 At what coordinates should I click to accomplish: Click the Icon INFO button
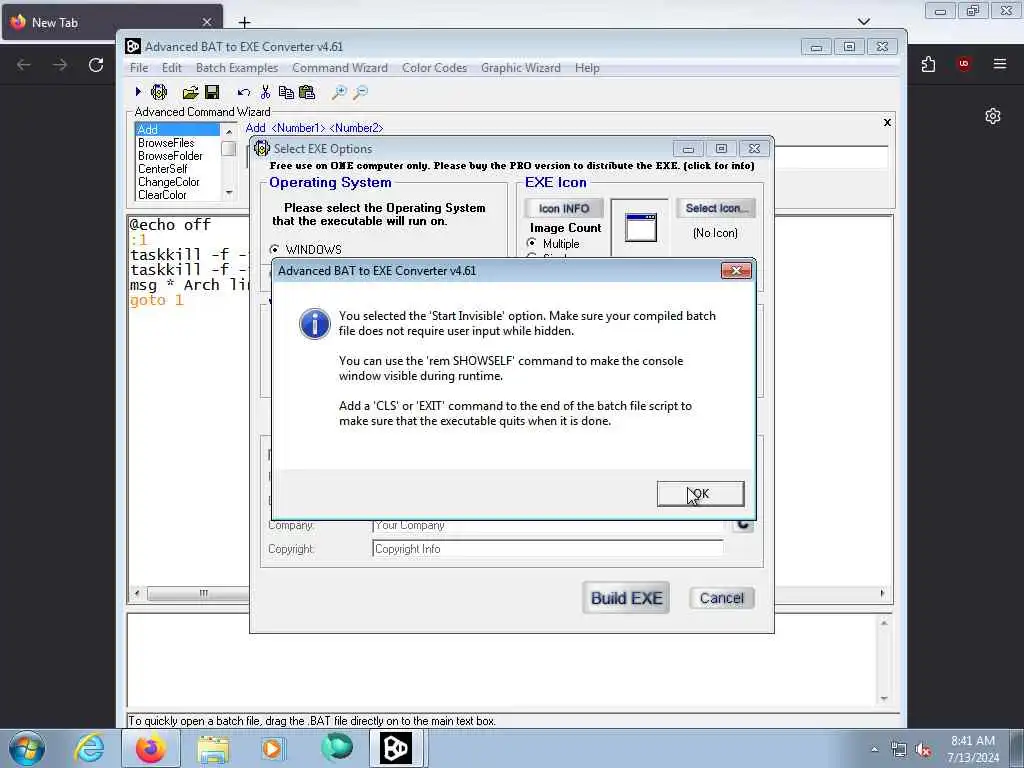tap(564, 208)
